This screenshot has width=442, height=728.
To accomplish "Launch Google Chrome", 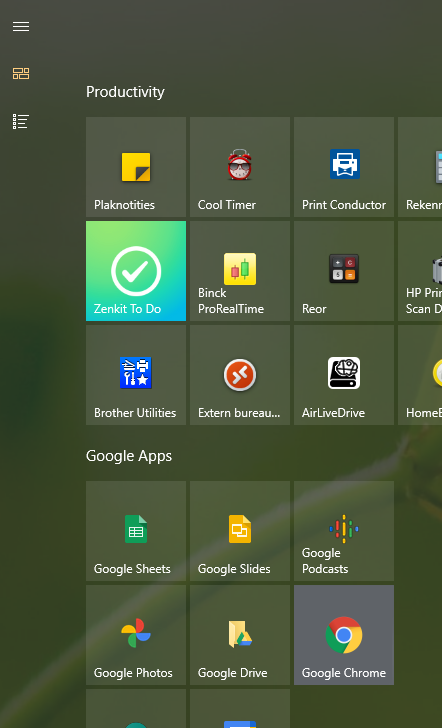I will 344,635.
